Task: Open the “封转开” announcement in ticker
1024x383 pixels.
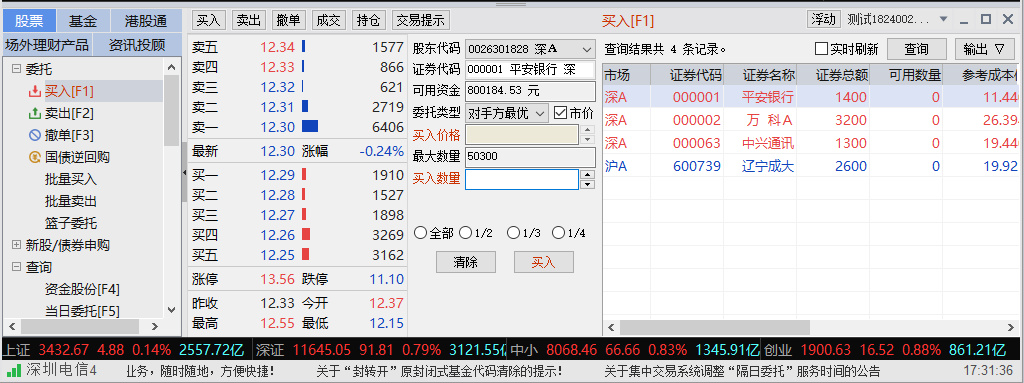Action: coord(439,371)
